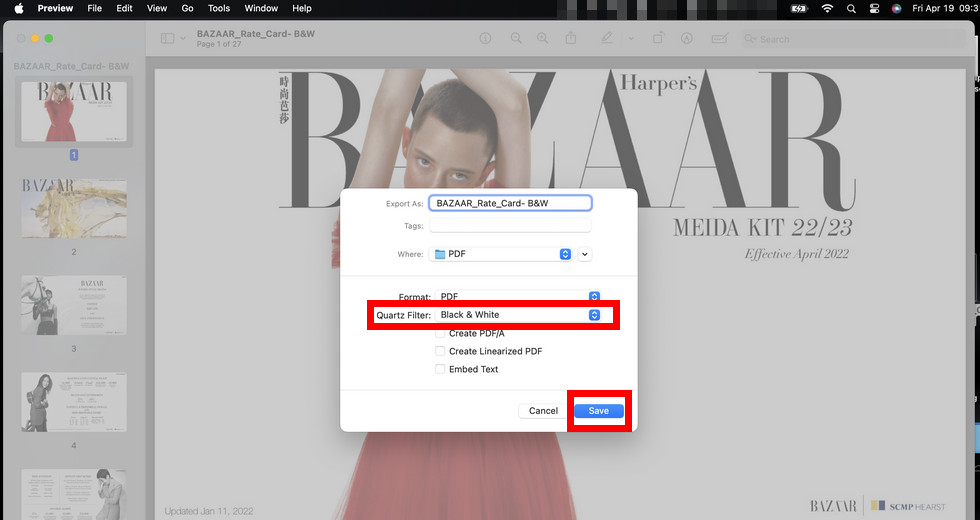Open the Tools menu
Viewport: 980px width, 520px height.
pyautogui.click(x=219, y=8)
